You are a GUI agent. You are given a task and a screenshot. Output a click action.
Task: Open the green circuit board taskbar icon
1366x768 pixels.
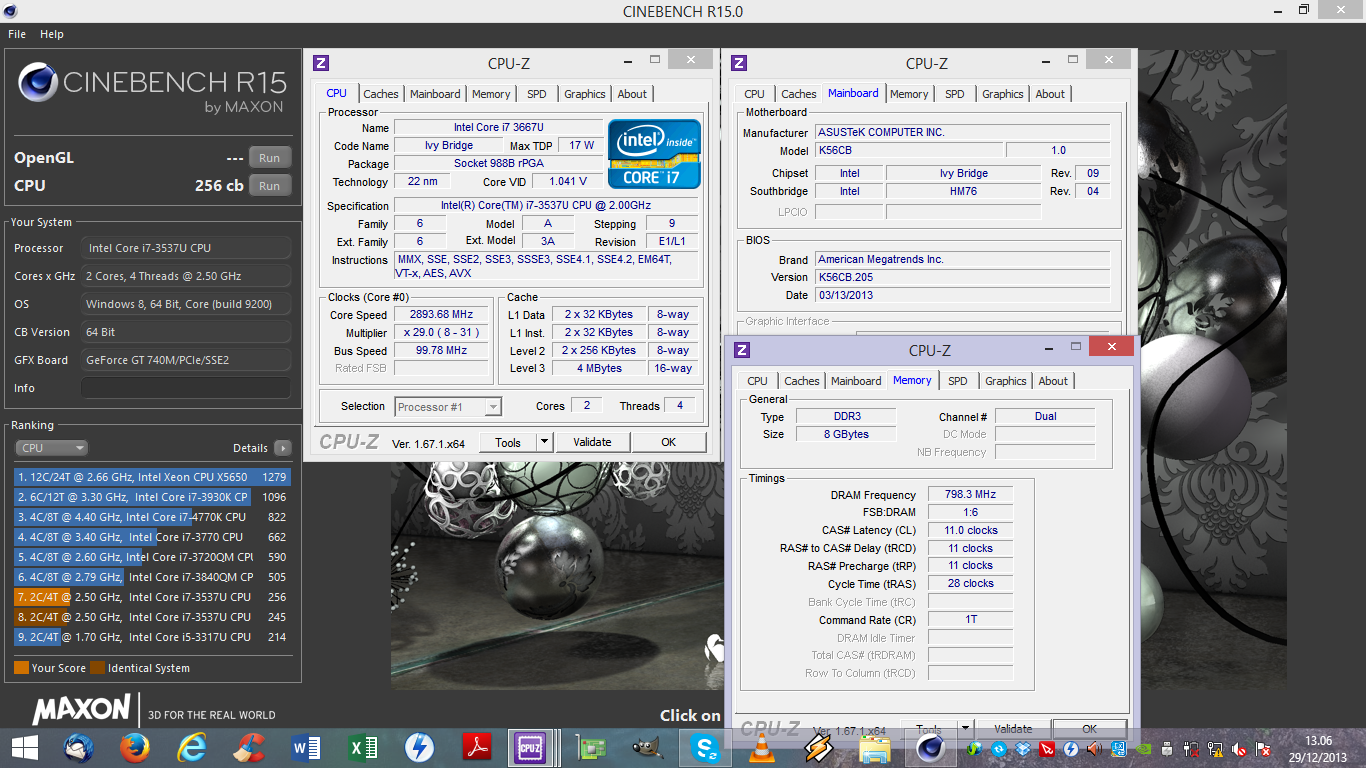point(593,747)
